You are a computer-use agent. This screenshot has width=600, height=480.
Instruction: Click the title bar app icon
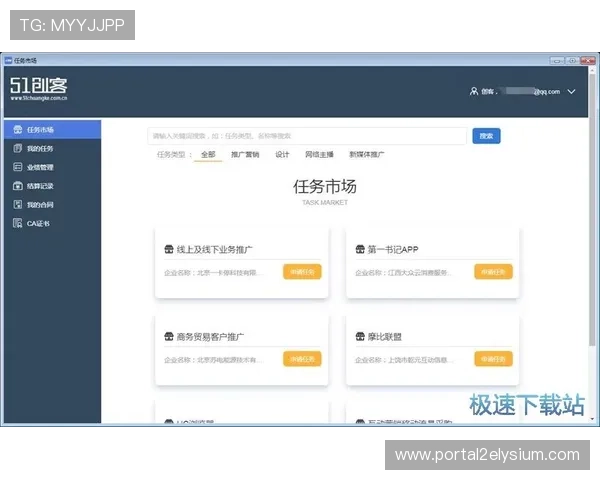[x=8, y=60]
